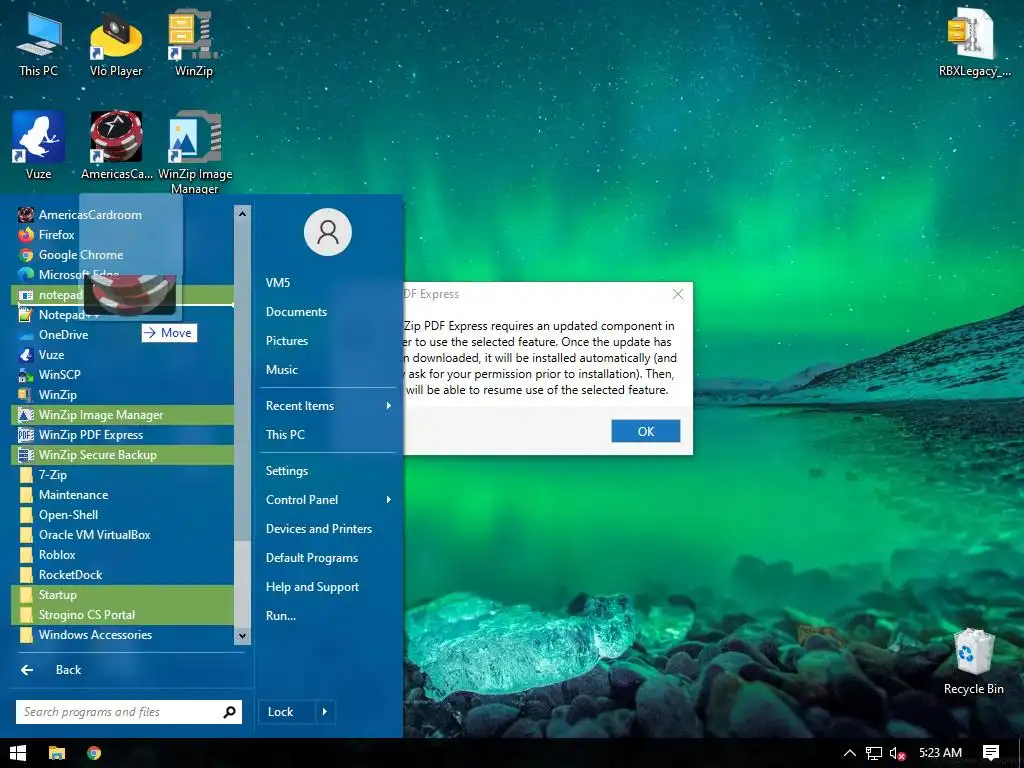Image resolution: width=1024 pixels, height=768 pixels.
Task: Open Devices and Printers
Action: (x=328, y=529)
